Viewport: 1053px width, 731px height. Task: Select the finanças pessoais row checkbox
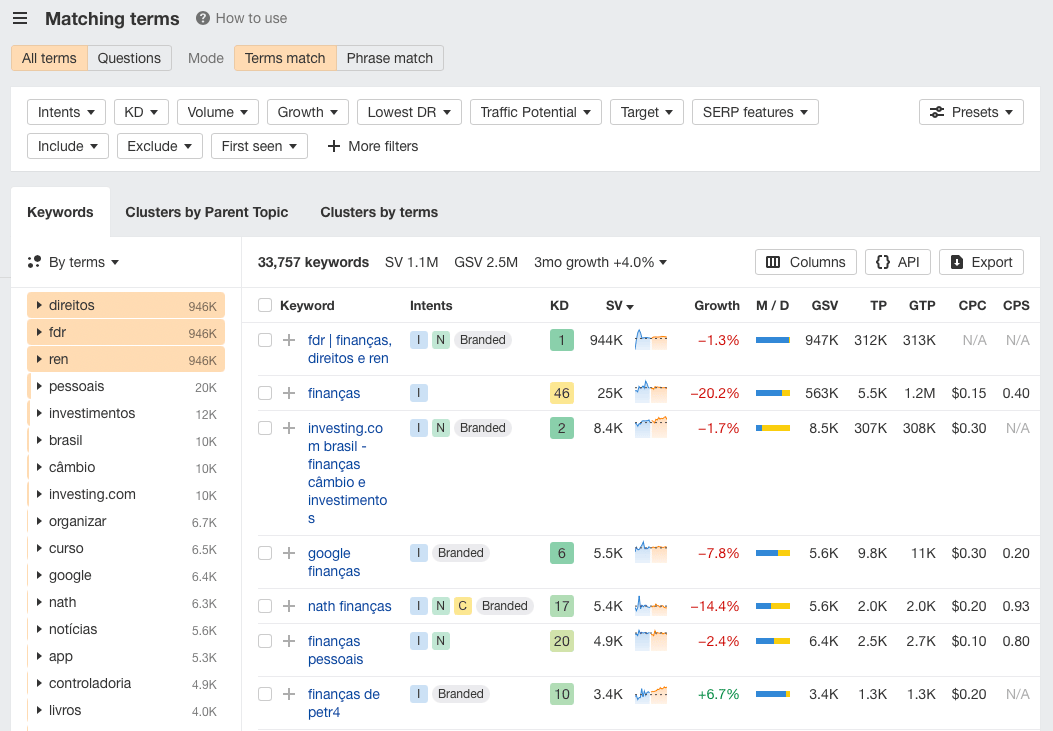click(x=265, y=641)
